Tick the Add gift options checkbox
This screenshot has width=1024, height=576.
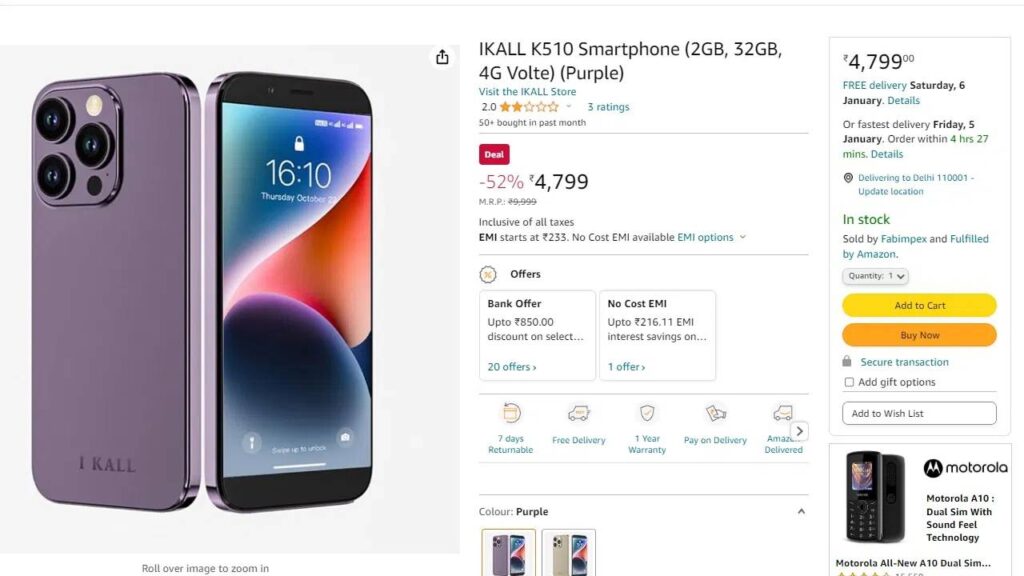[x=849, y=382]
